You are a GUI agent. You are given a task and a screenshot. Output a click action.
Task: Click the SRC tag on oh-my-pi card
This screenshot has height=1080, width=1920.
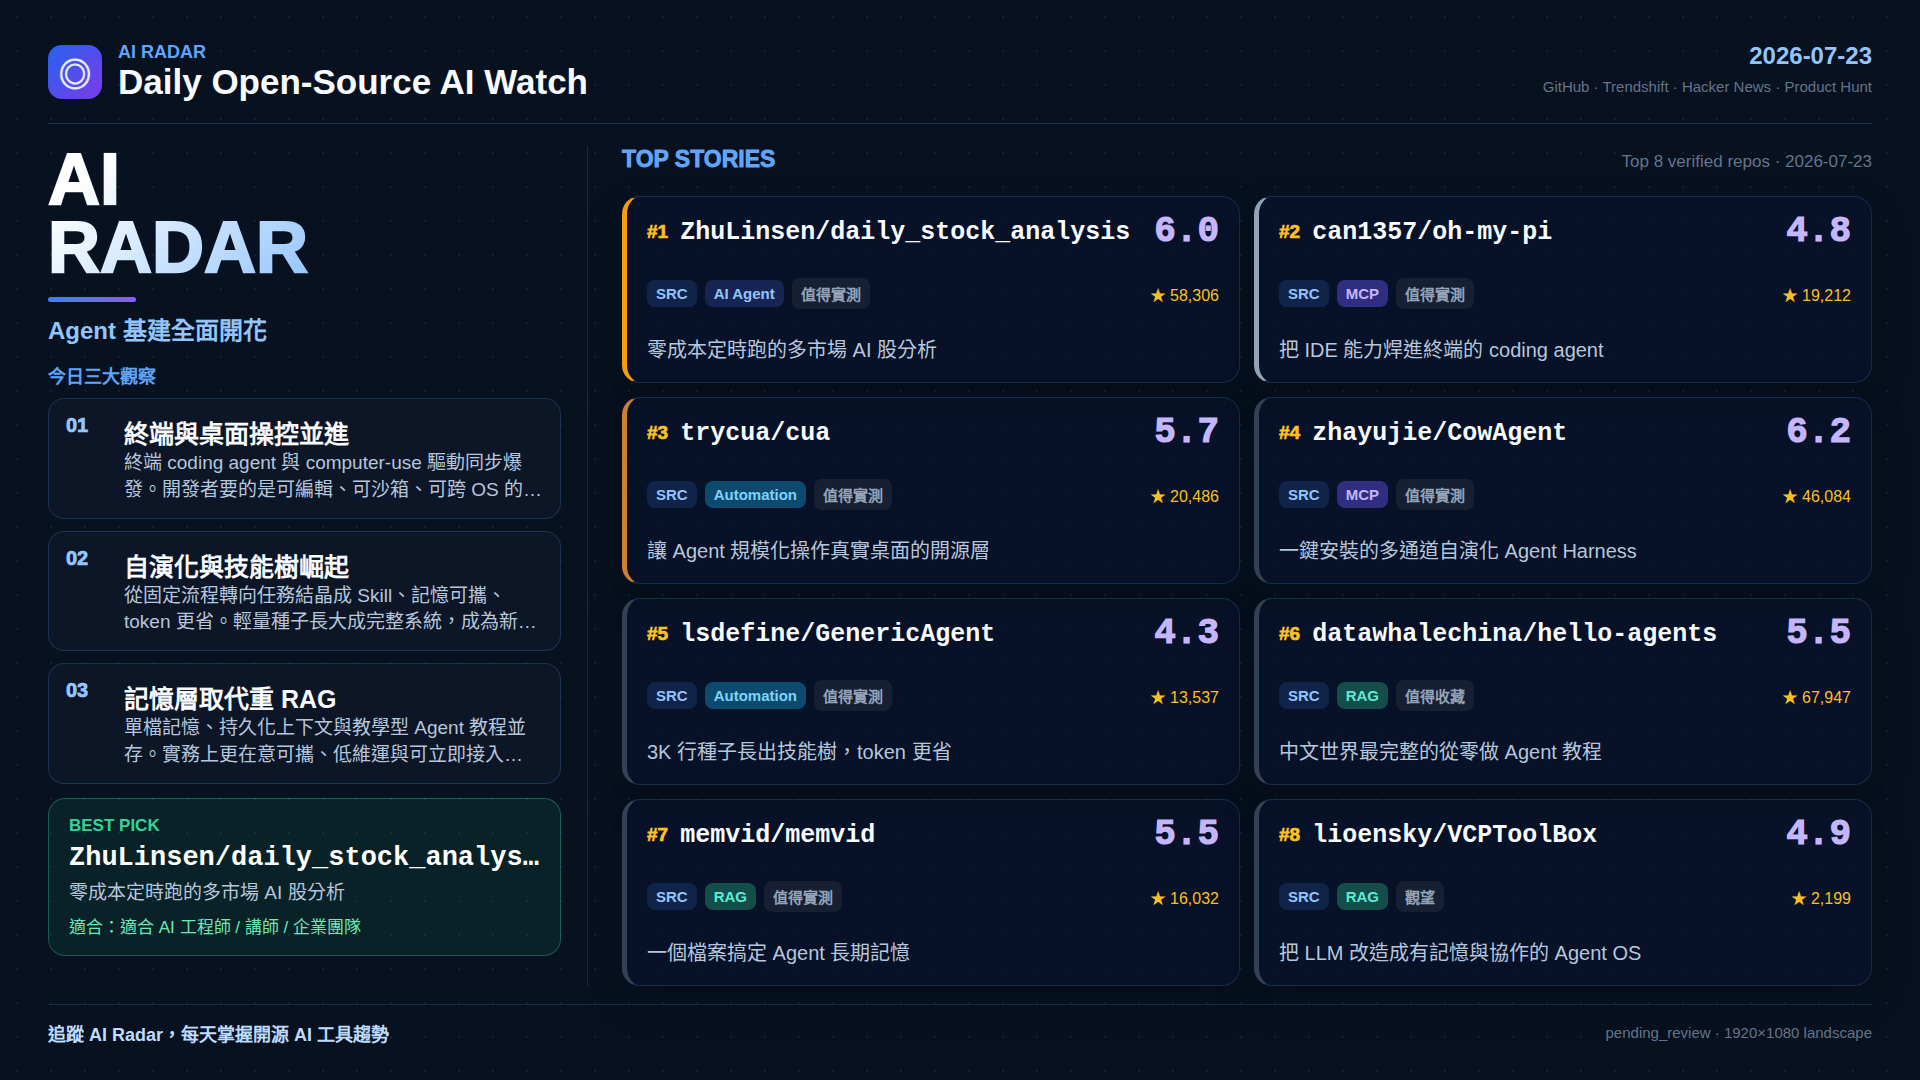coord(1304,294)
